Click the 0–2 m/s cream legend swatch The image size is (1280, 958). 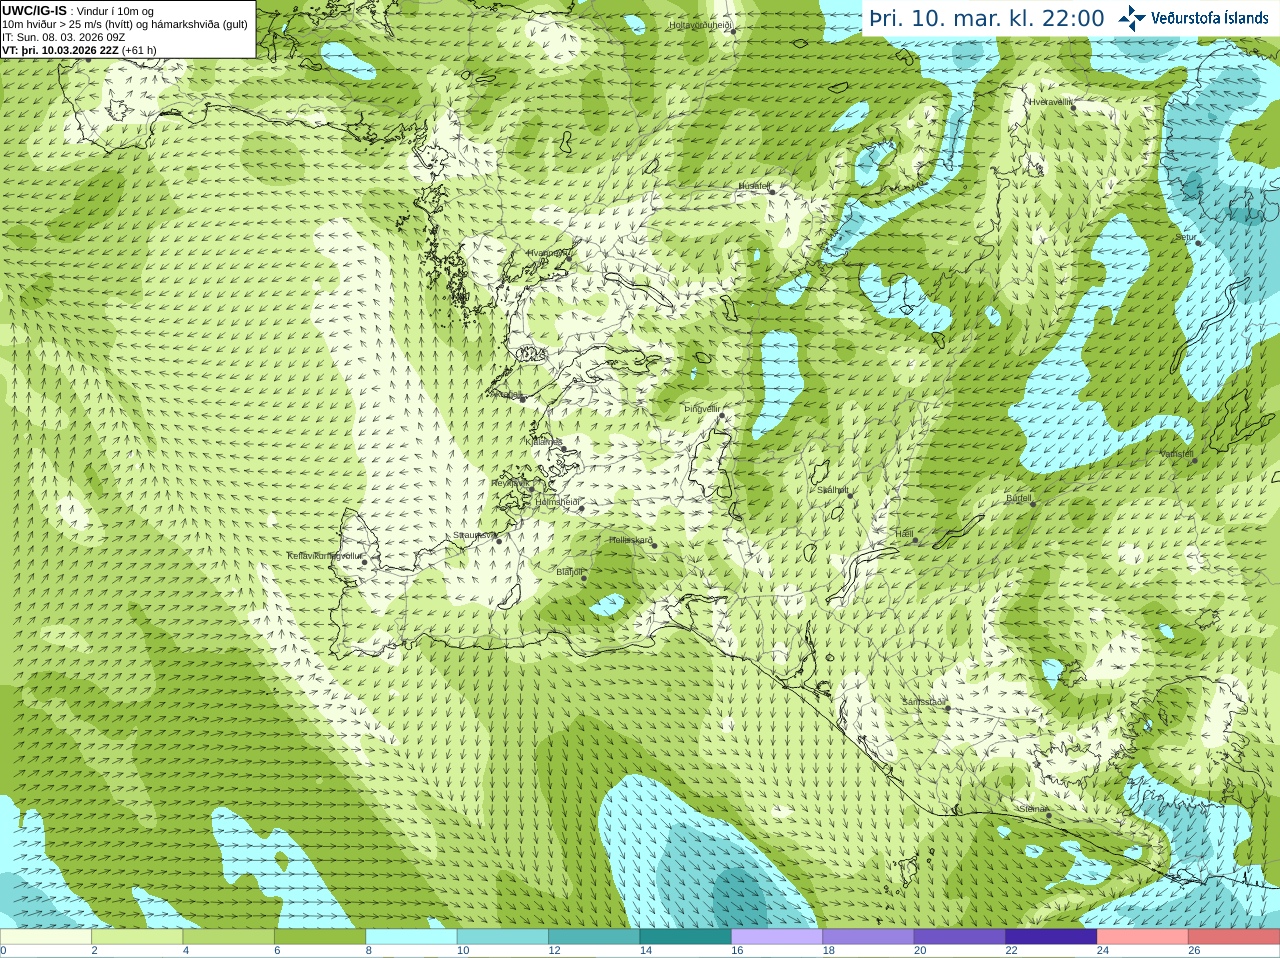(46, 937)
